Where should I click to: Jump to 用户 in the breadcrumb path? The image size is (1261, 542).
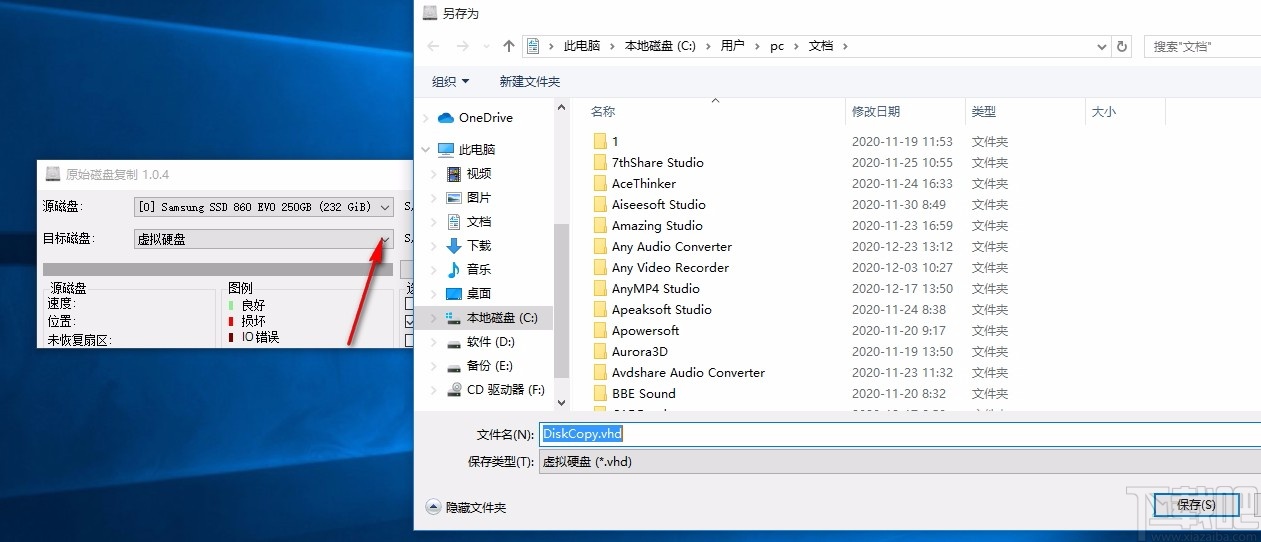tap(733, 46)
